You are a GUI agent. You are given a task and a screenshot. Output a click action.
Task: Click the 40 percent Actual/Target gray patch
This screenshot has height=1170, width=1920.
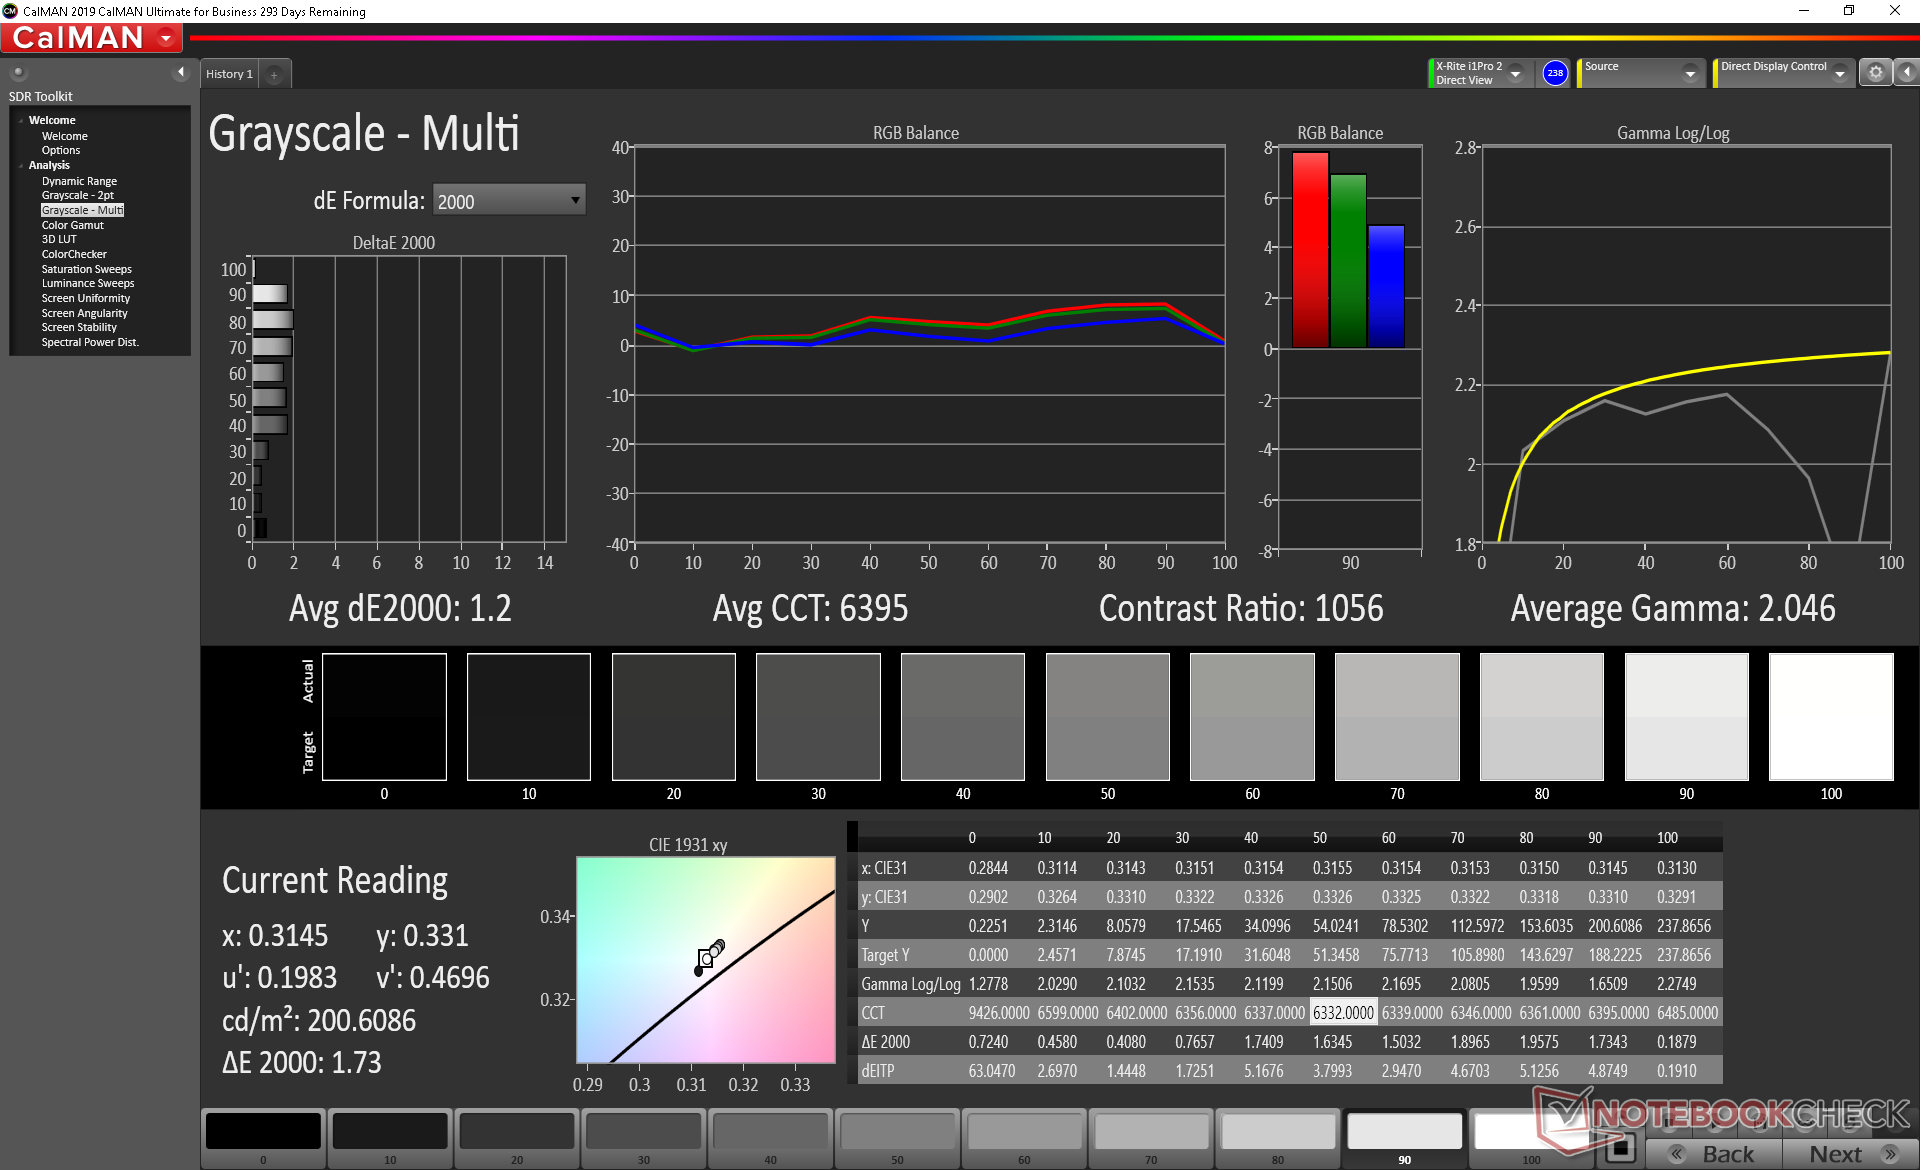click(962, 717)
